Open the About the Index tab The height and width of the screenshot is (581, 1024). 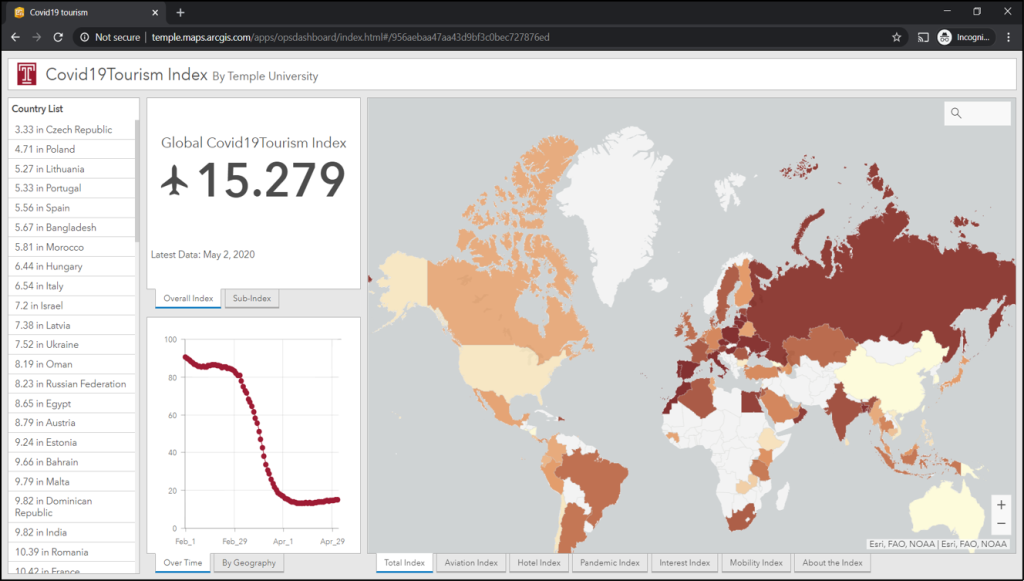click(833, 563)
